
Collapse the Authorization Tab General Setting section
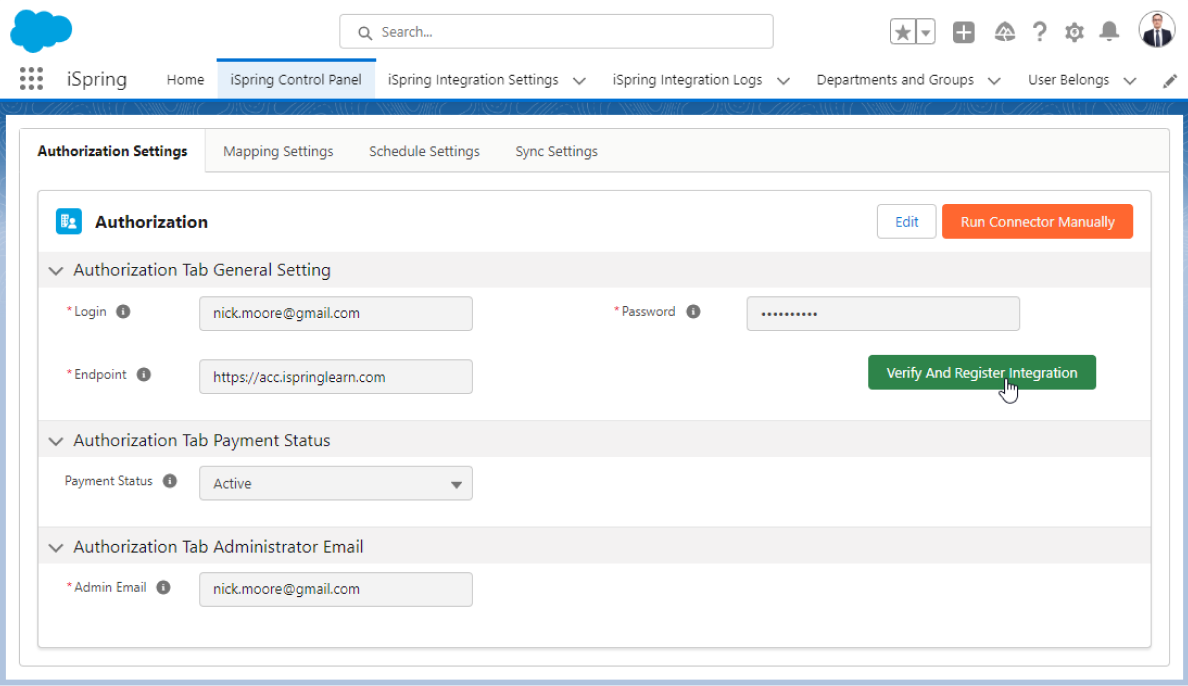coord(56,270)
